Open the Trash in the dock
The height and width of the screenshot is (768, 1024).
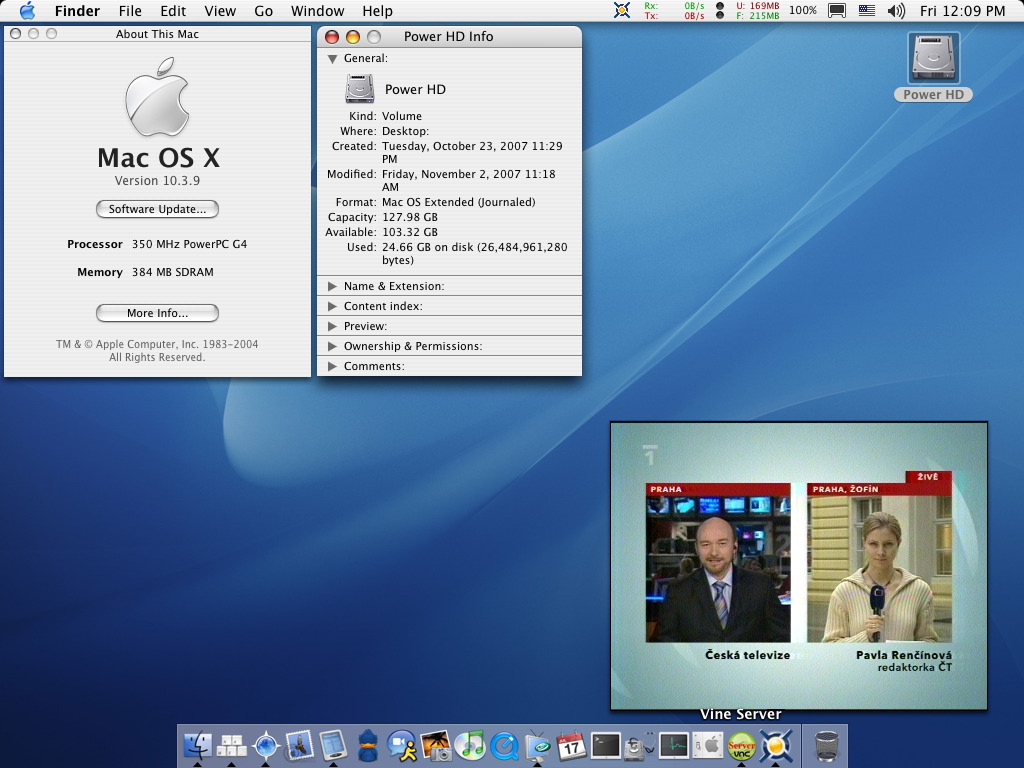826,745
